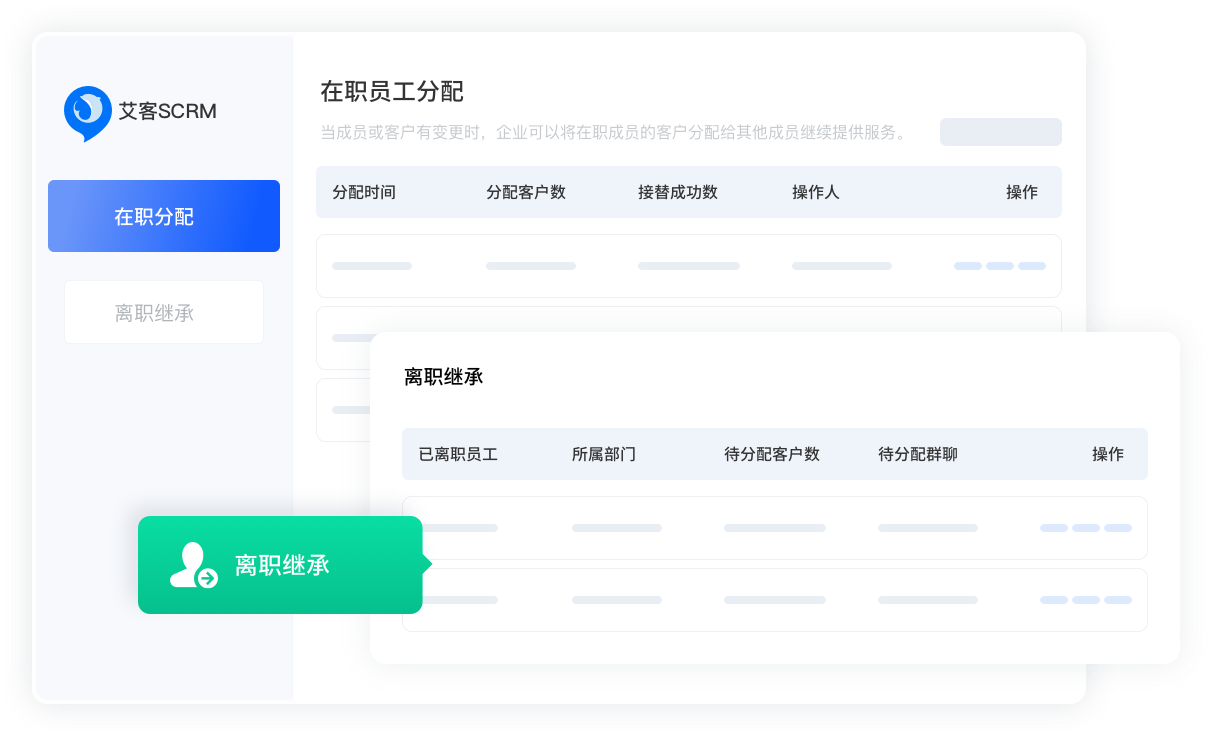Select the 在职分配 sidebar tab

[164, 216]
